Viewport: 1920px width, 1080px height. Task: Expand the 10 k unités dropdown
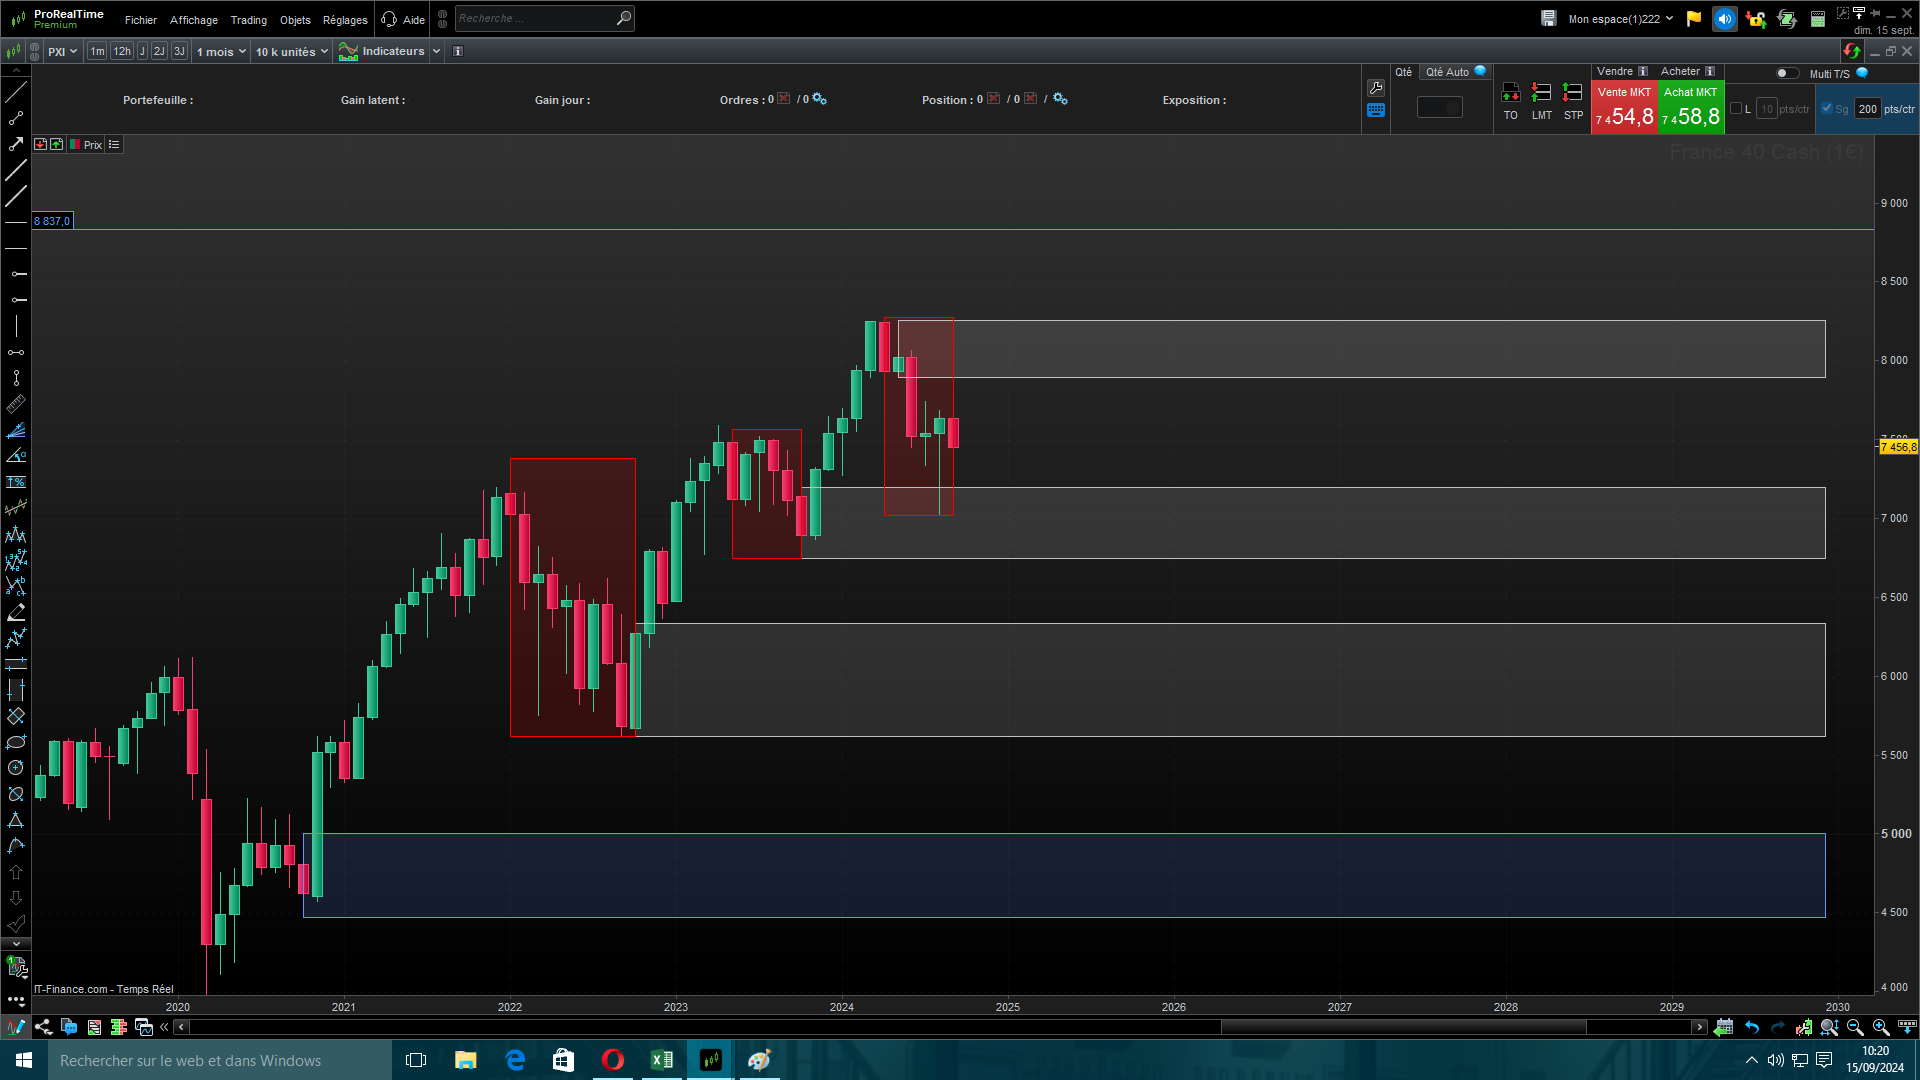(x=291, y=52)
